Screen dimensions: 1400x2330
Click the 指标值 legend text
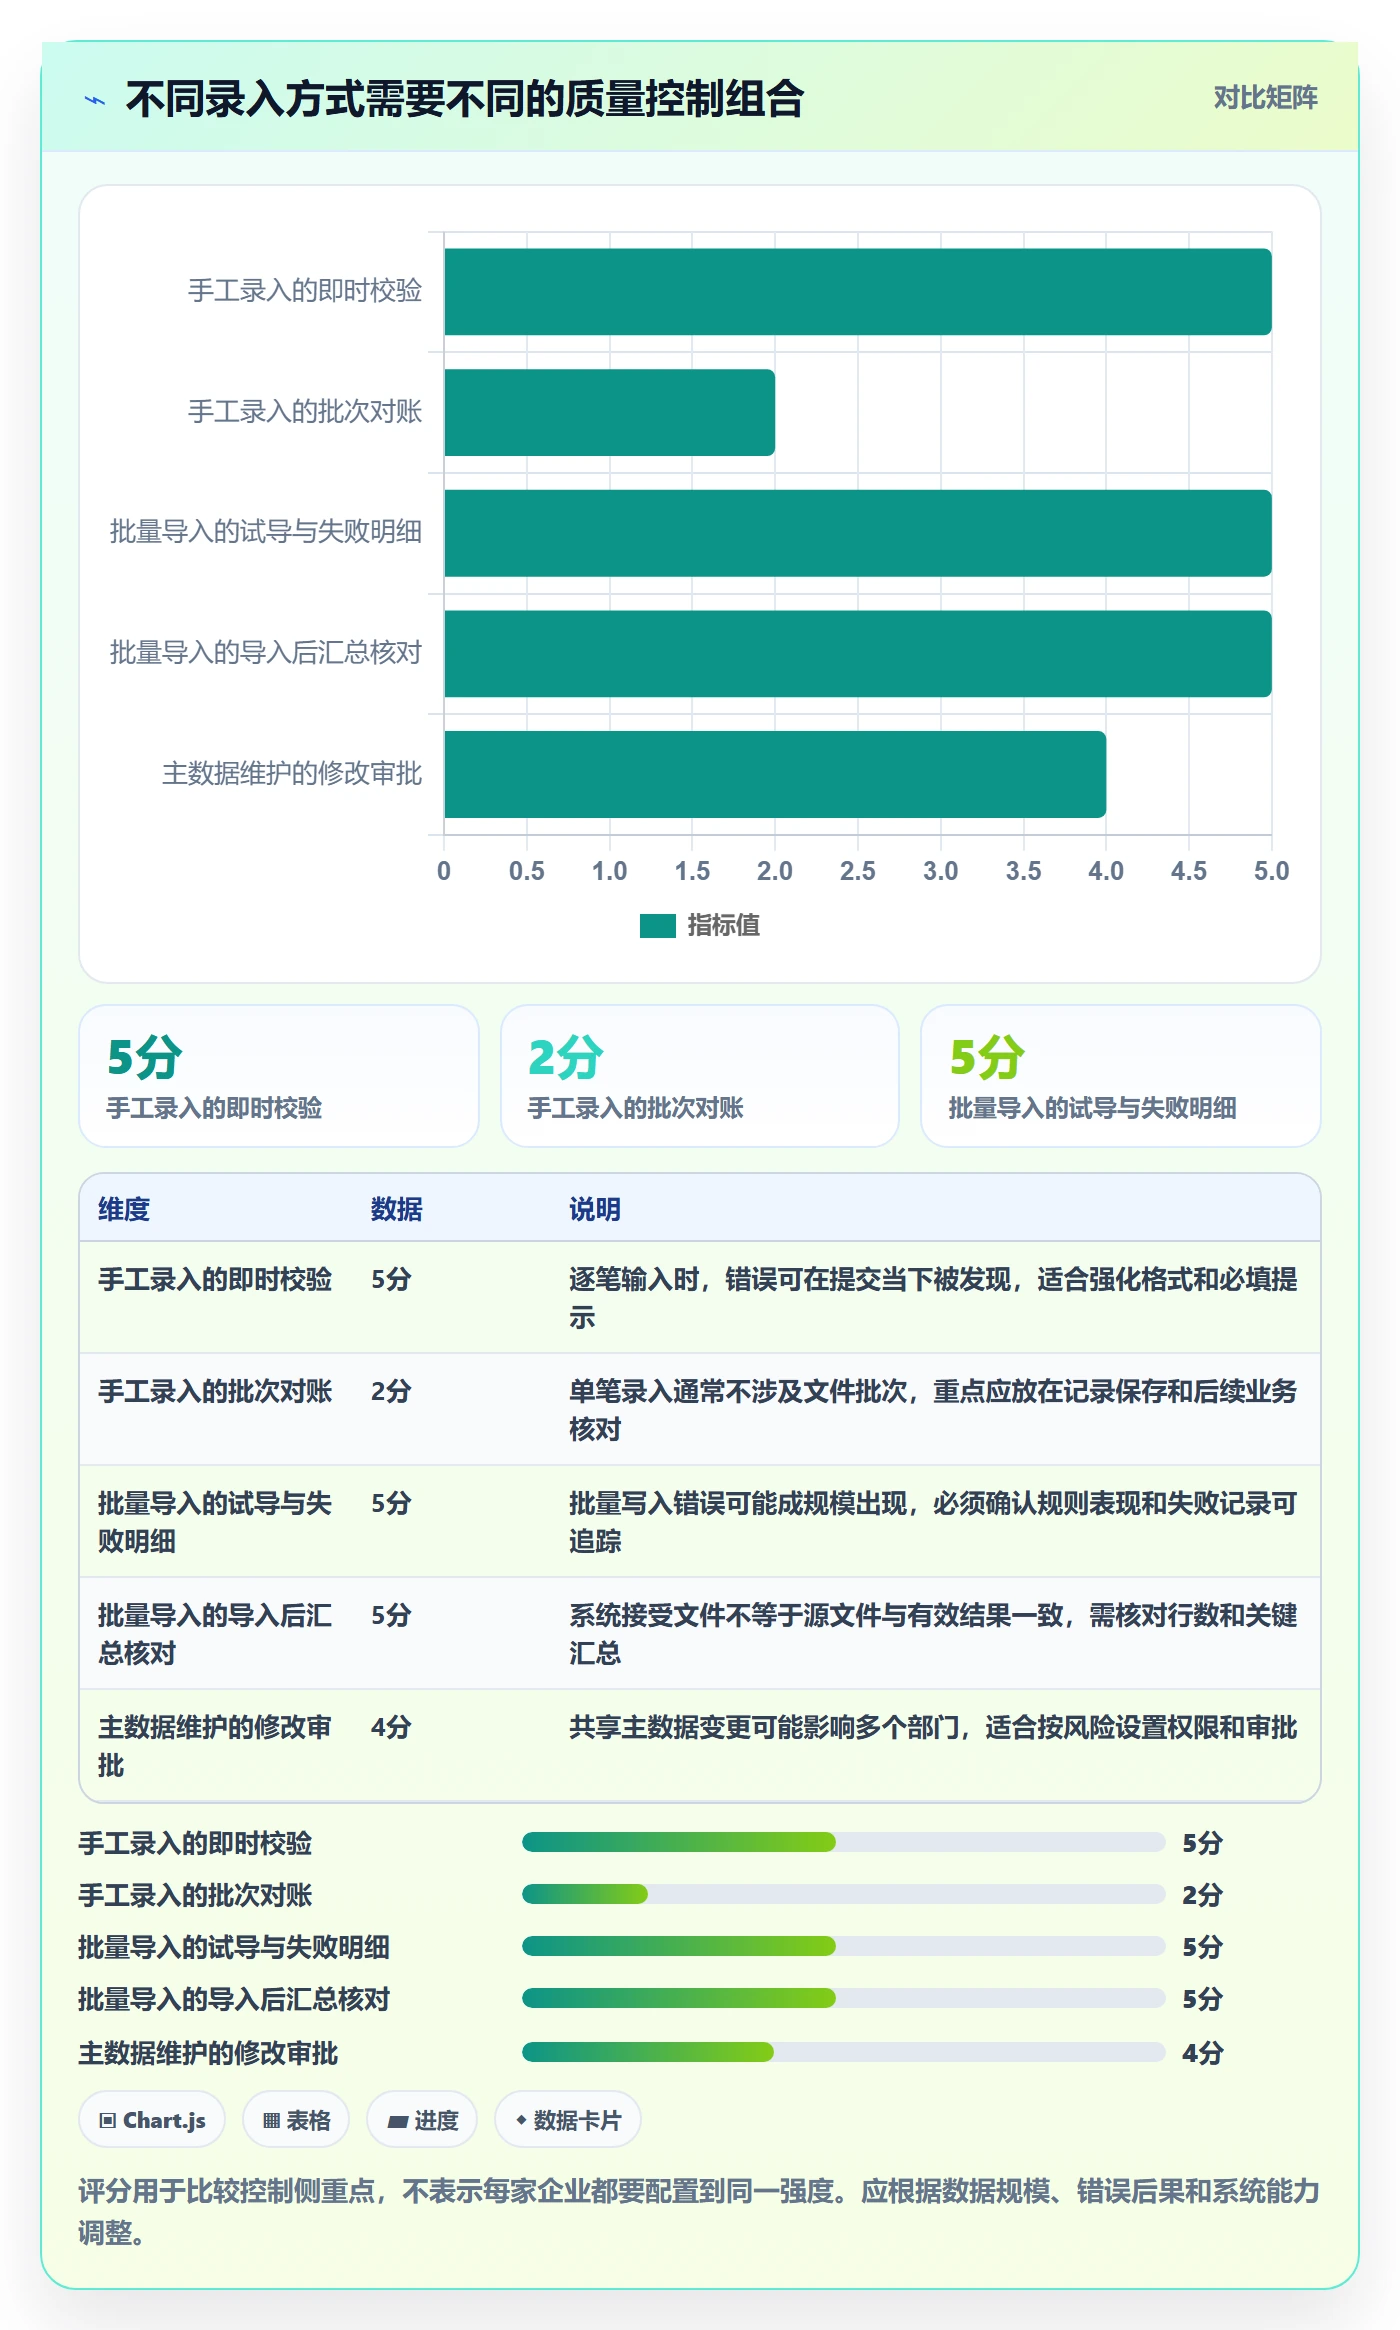pyautogui.click(x=723, y=926)
